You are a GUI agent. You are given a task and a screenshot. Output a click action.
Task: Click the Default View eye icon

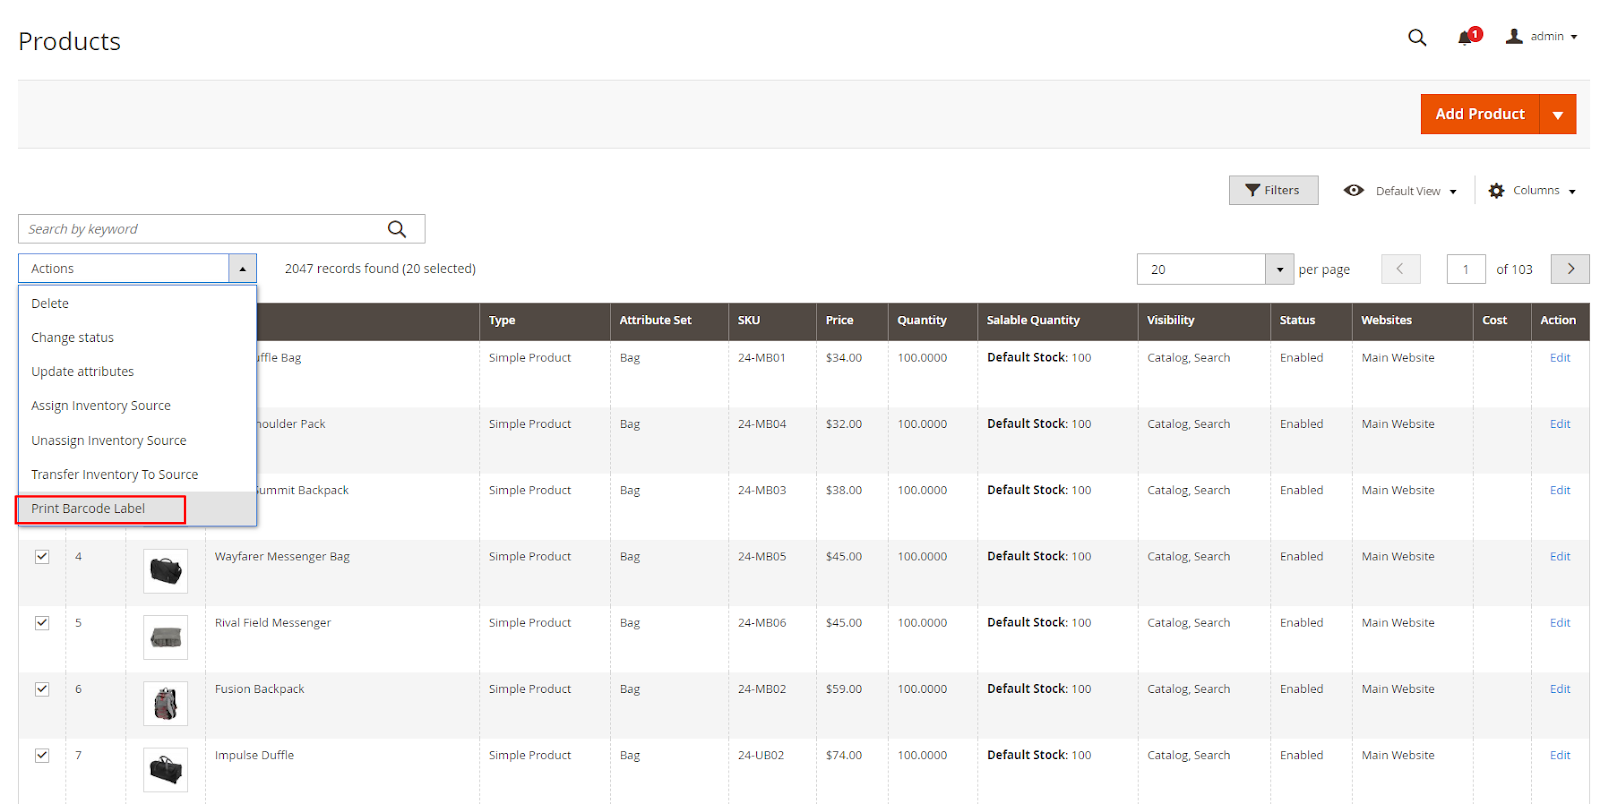point(1354,191)
